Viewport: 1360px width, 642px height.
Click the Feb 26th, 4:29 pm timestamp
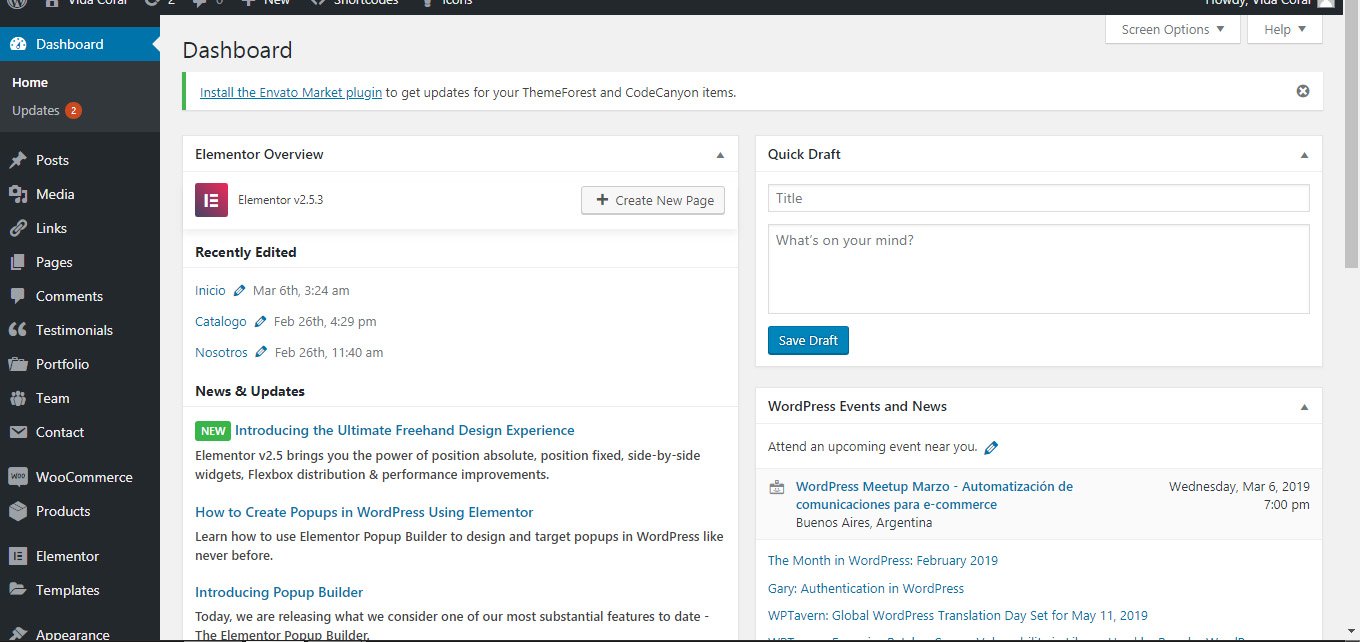[325, 322]
